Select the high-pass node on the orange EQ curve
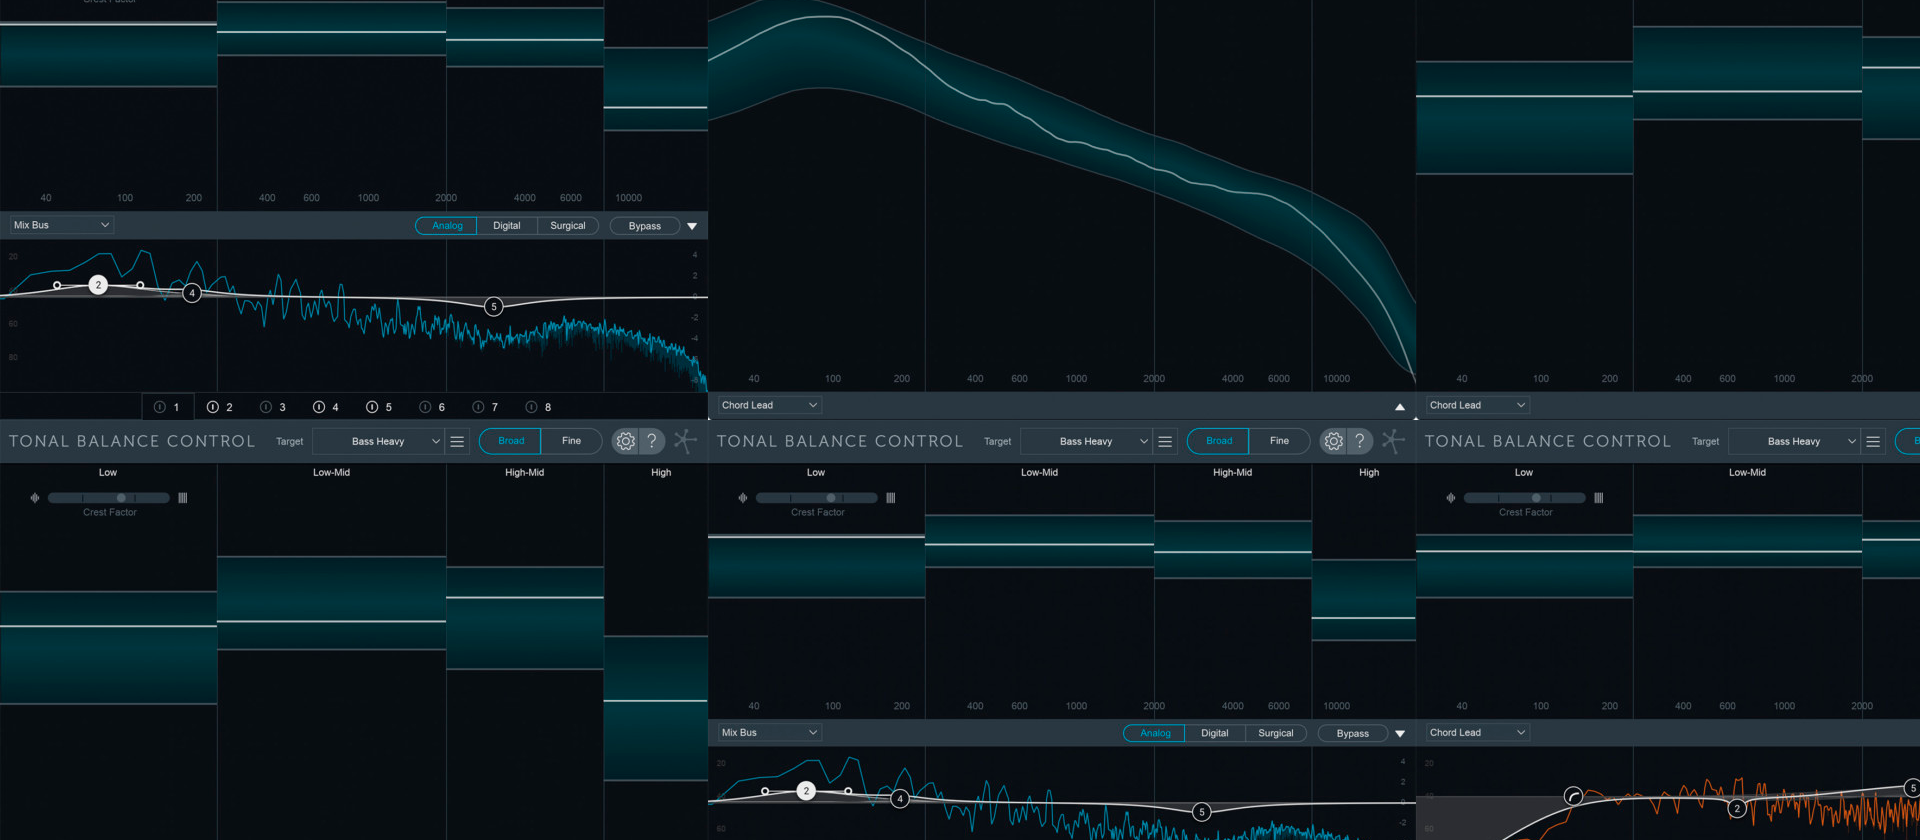This screenshot has height=840, width=1920. point(1573,797)
